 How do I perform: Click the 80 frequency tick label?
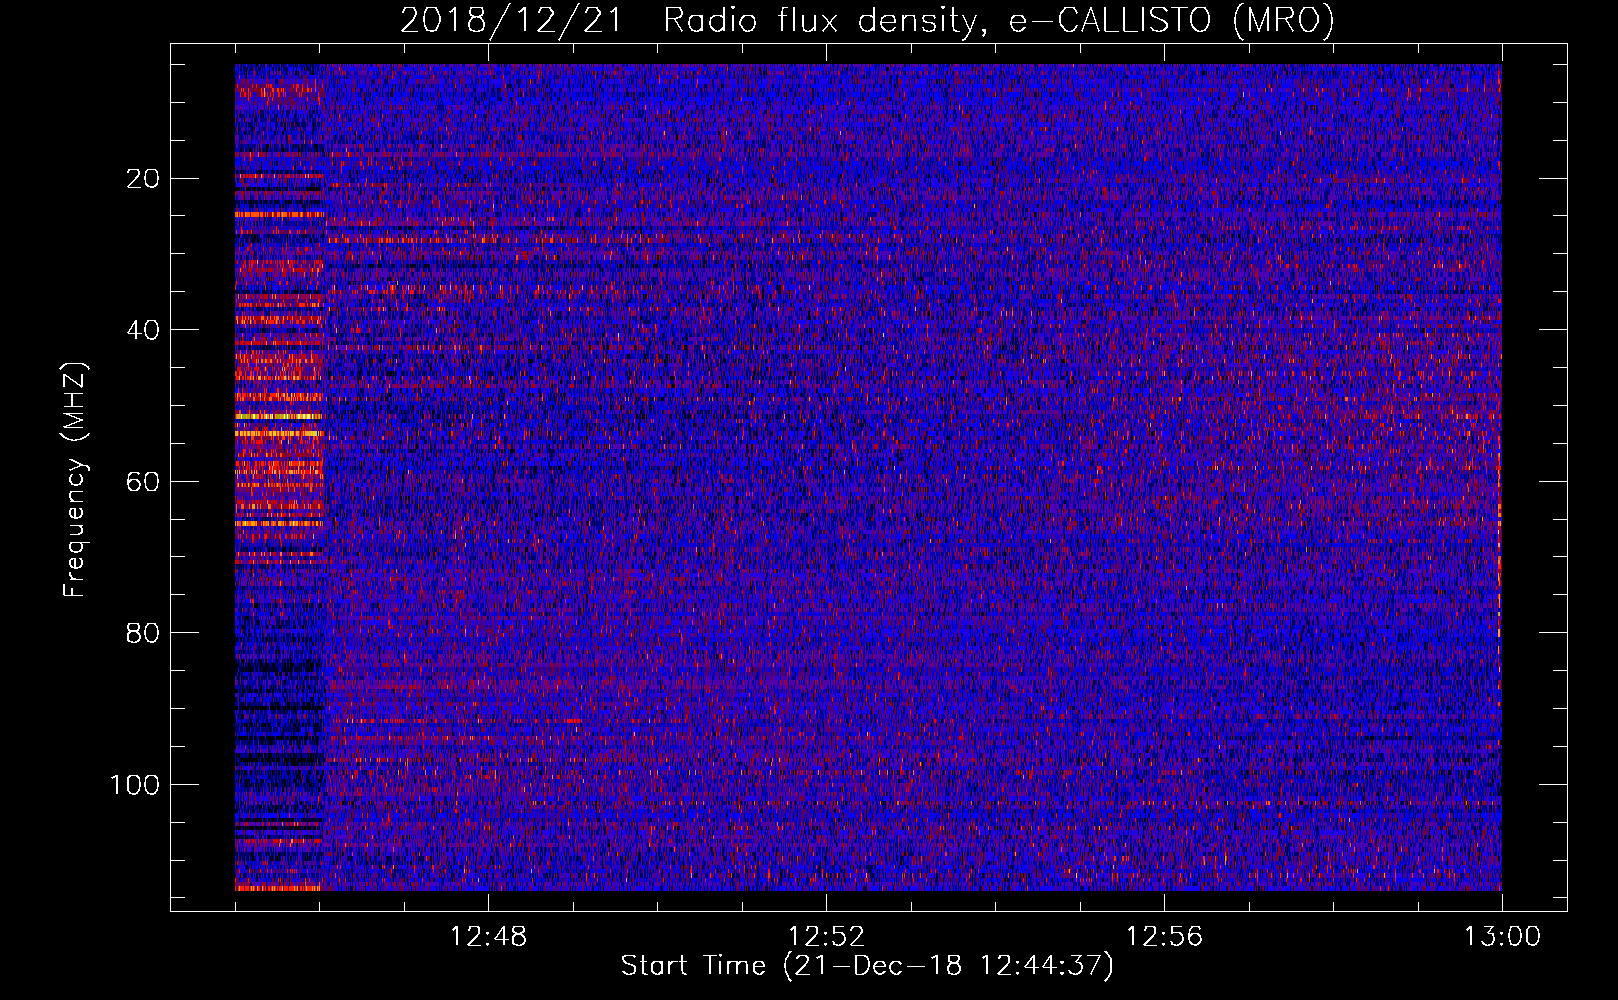point(143,633)
